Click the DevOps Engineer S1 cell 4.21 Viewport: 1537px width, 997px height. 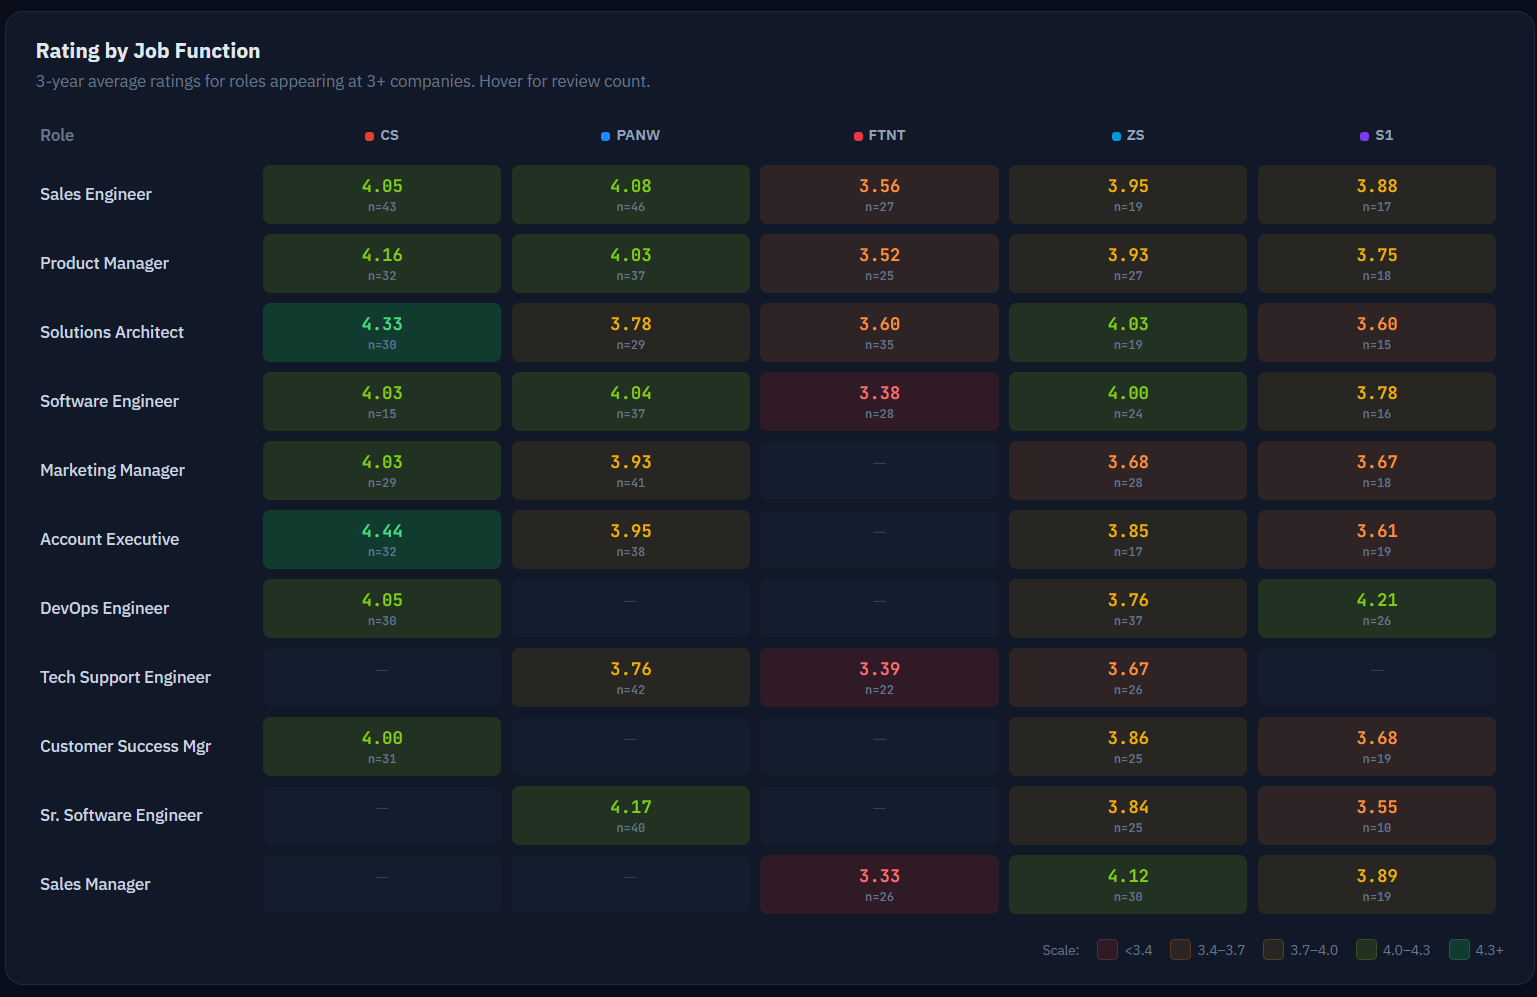tap(1377, 608)
